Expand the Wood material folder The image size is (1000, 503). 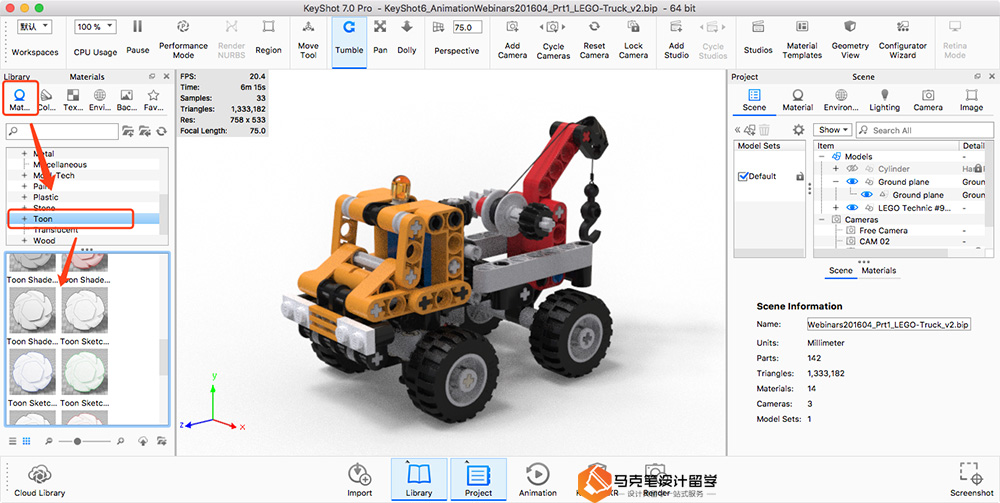coord(24,241)
